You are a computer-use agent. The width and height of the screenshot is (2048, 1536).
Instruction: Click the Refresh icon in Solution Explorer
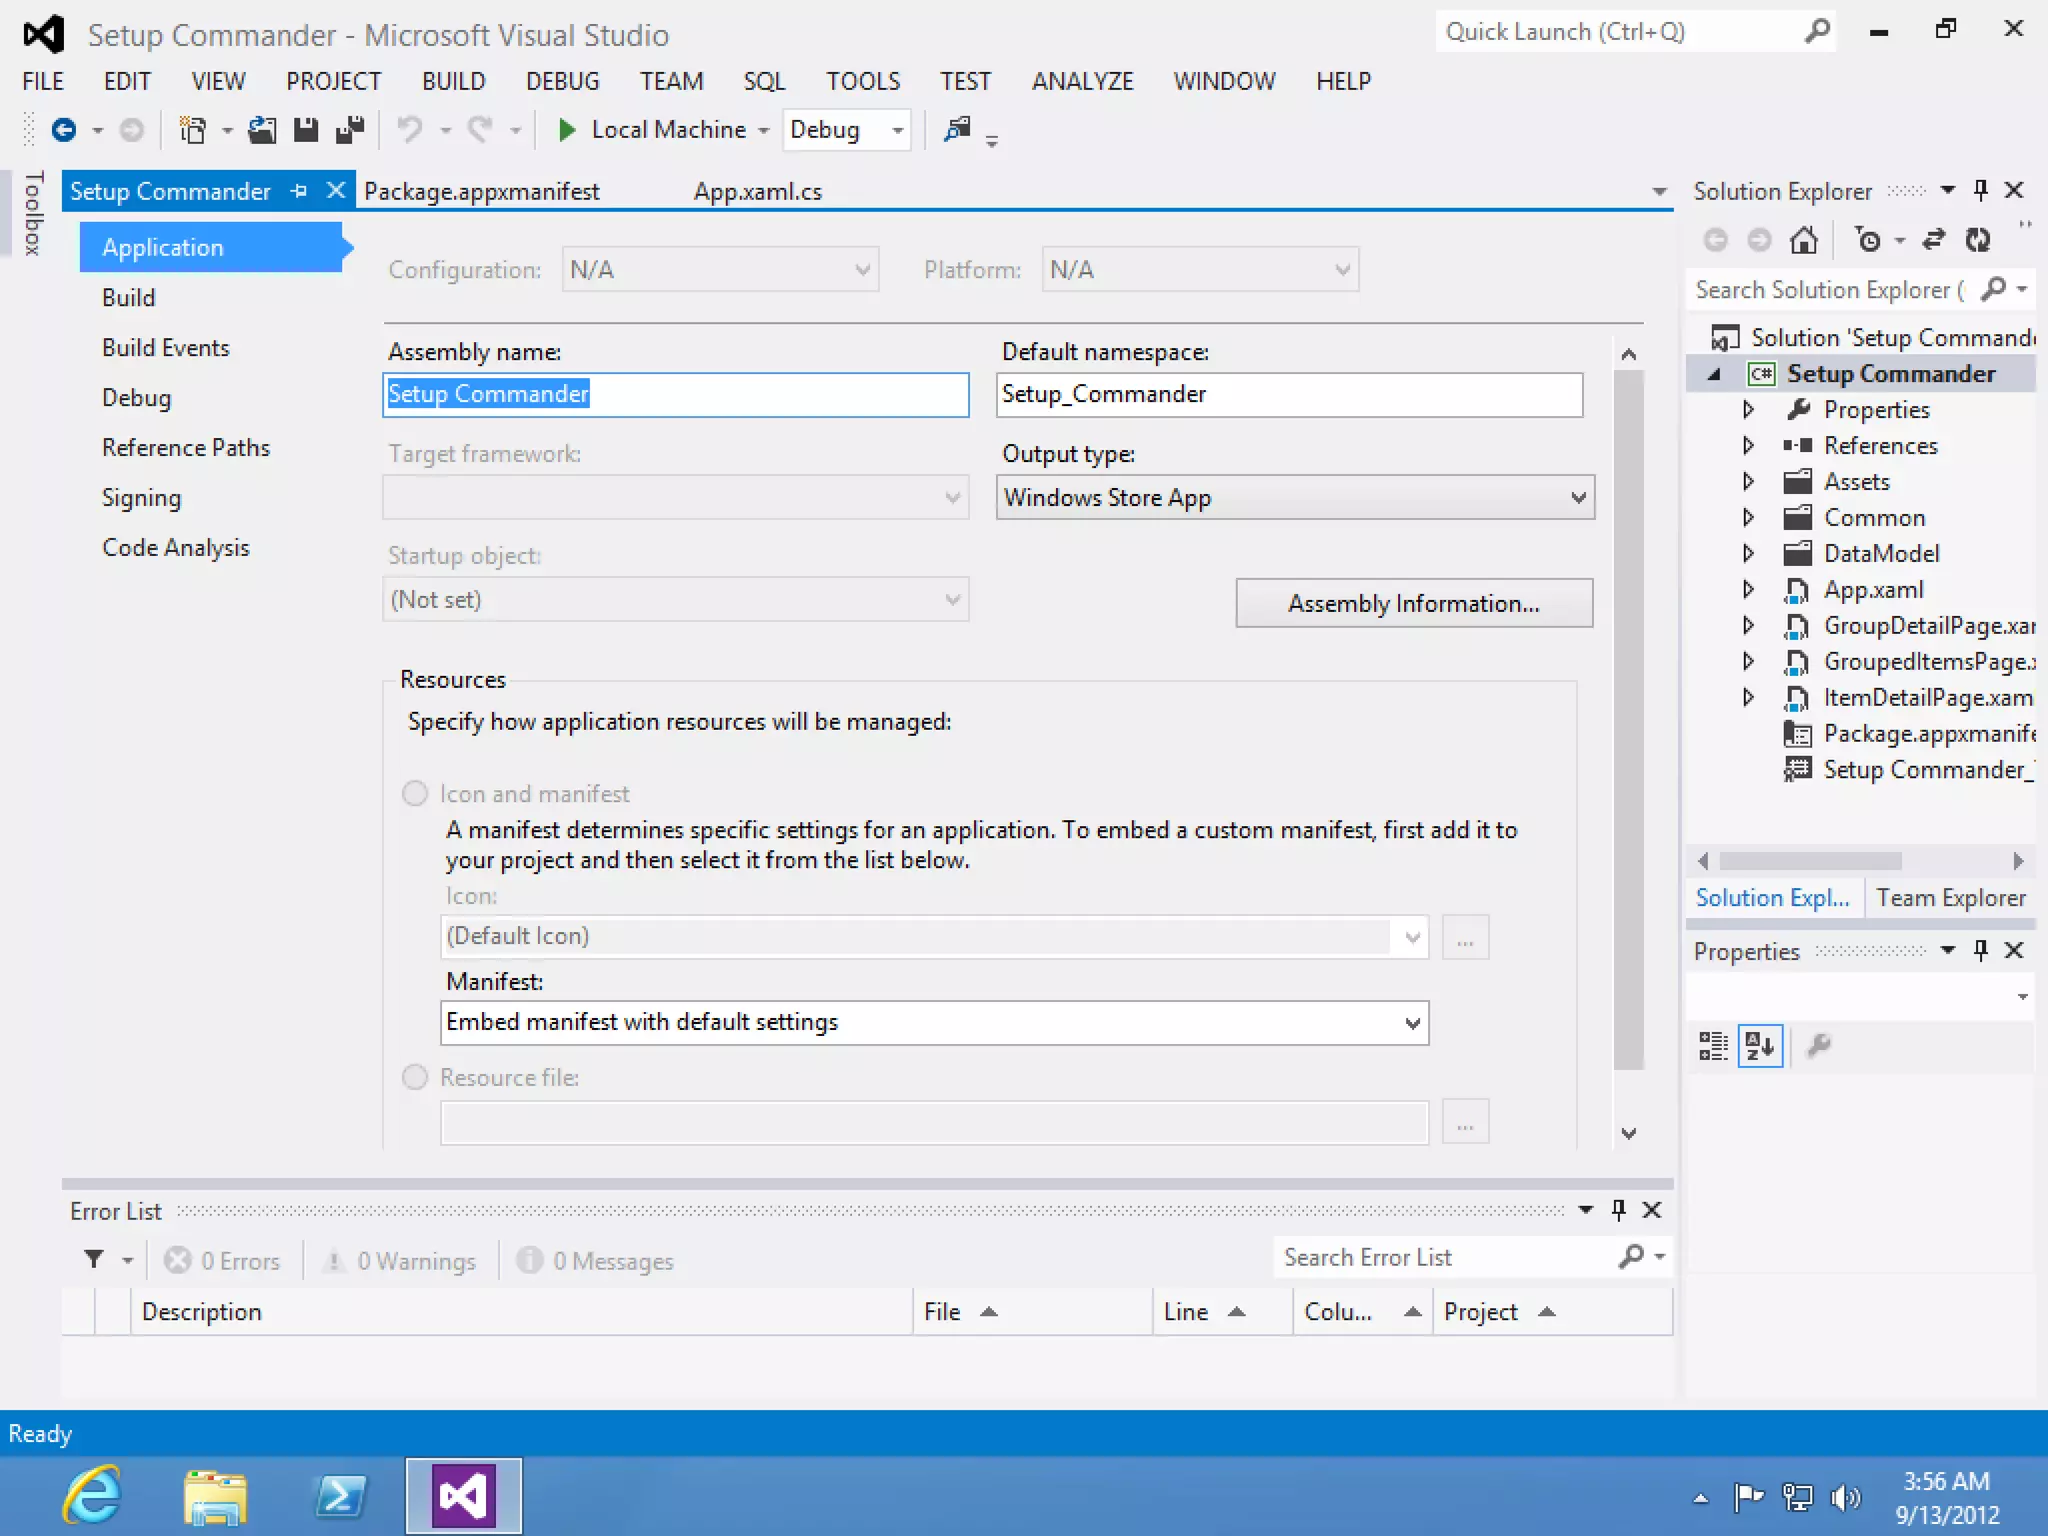(1977, 240)
